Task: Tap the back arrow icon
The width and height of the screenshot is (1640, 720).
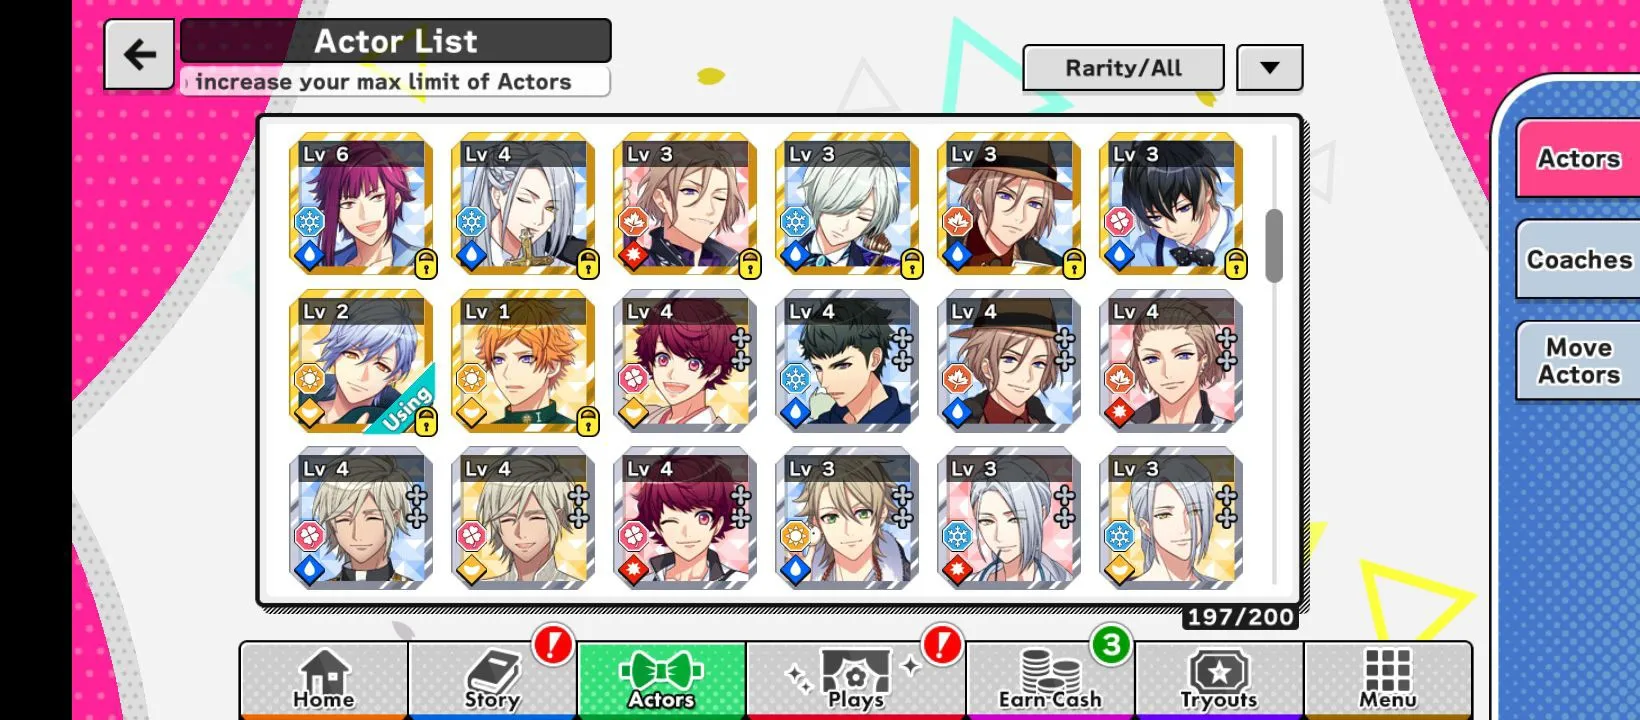Action: point(139,54)
